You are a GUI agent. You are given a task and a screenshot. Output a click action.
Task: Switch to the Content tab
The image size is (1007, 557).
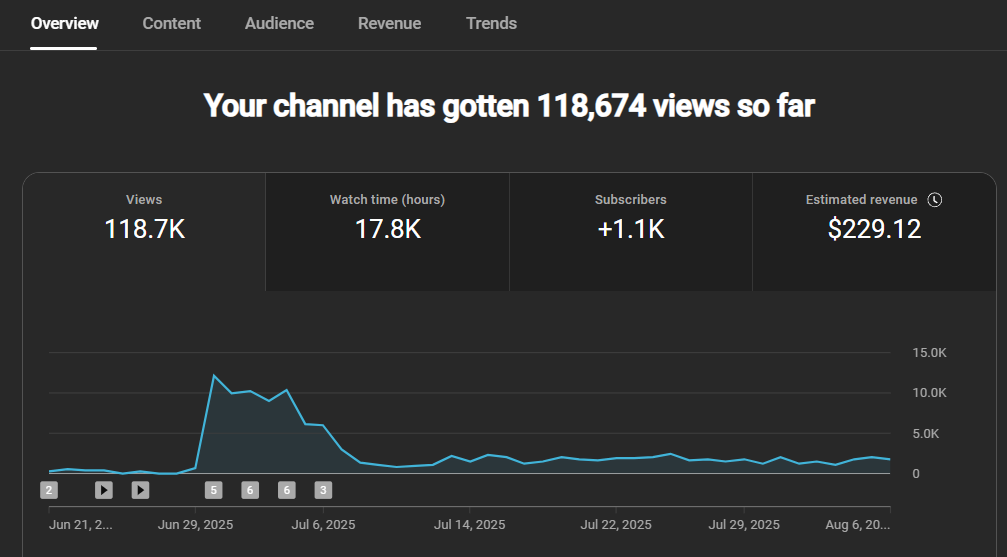tap(171, 23)
